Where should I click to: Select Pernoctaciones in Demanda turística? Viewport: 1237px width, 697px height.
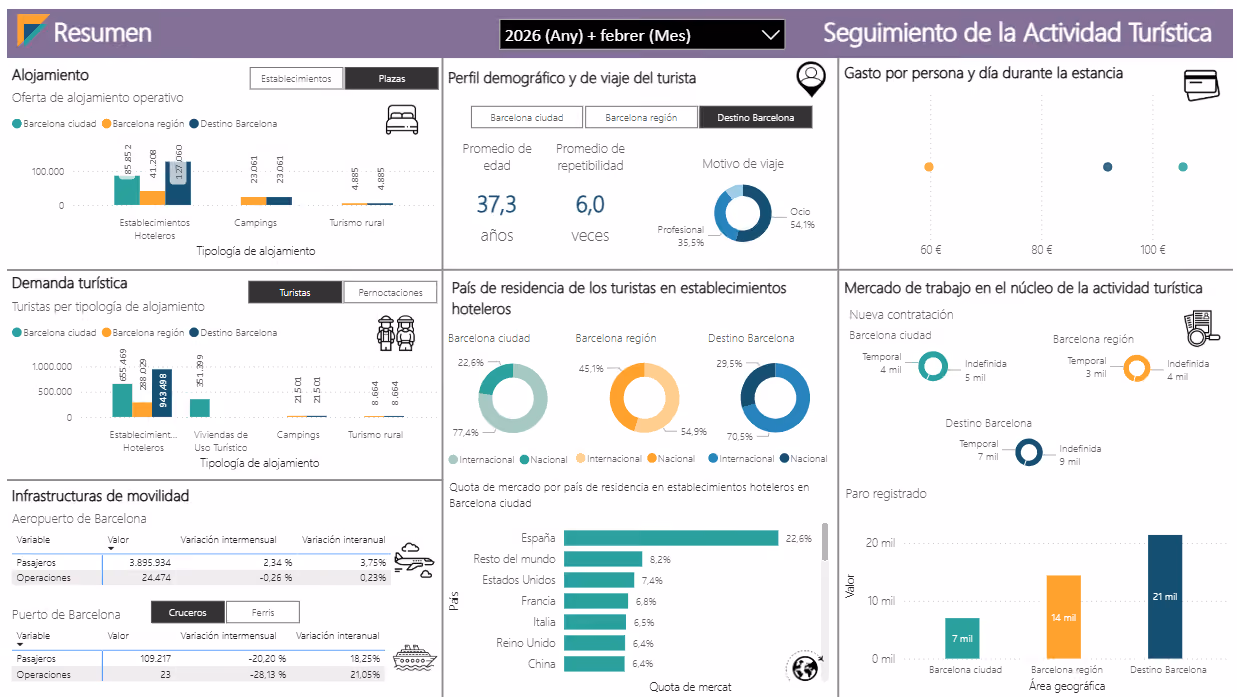pos(390,293)
